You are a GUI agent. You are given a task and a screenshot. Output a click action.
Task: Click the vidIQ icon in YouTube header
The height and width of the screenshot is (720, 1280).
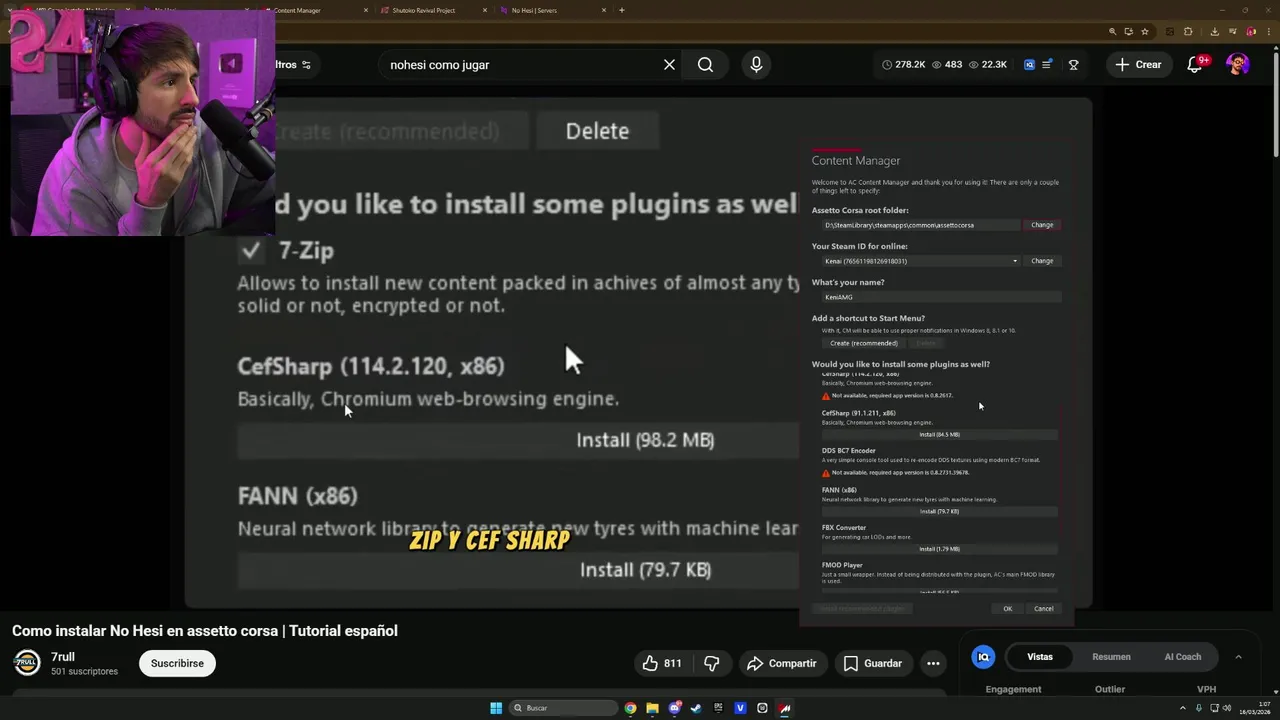click(x=1029, y=64)
